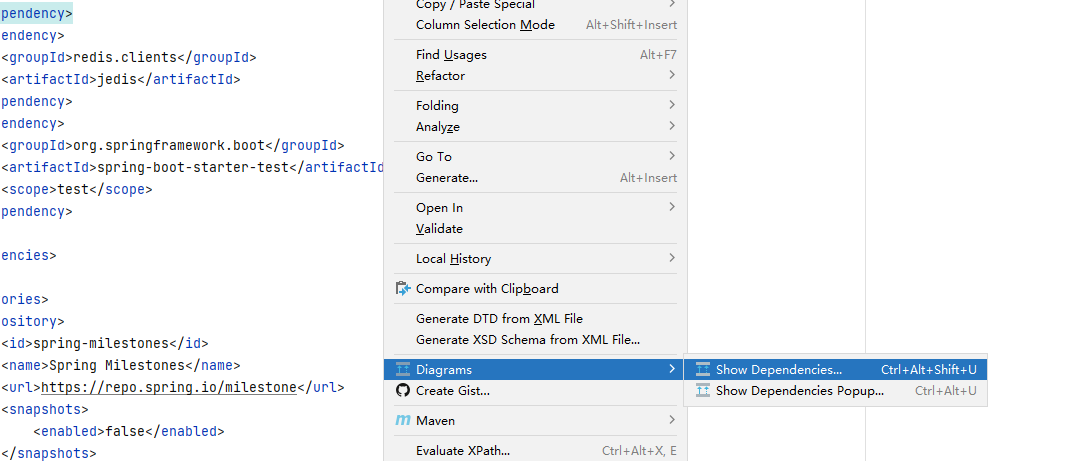Click the Compare with Clipboard icon
The height and width of the screenshot is (461, 1074).
click(403, 289)
